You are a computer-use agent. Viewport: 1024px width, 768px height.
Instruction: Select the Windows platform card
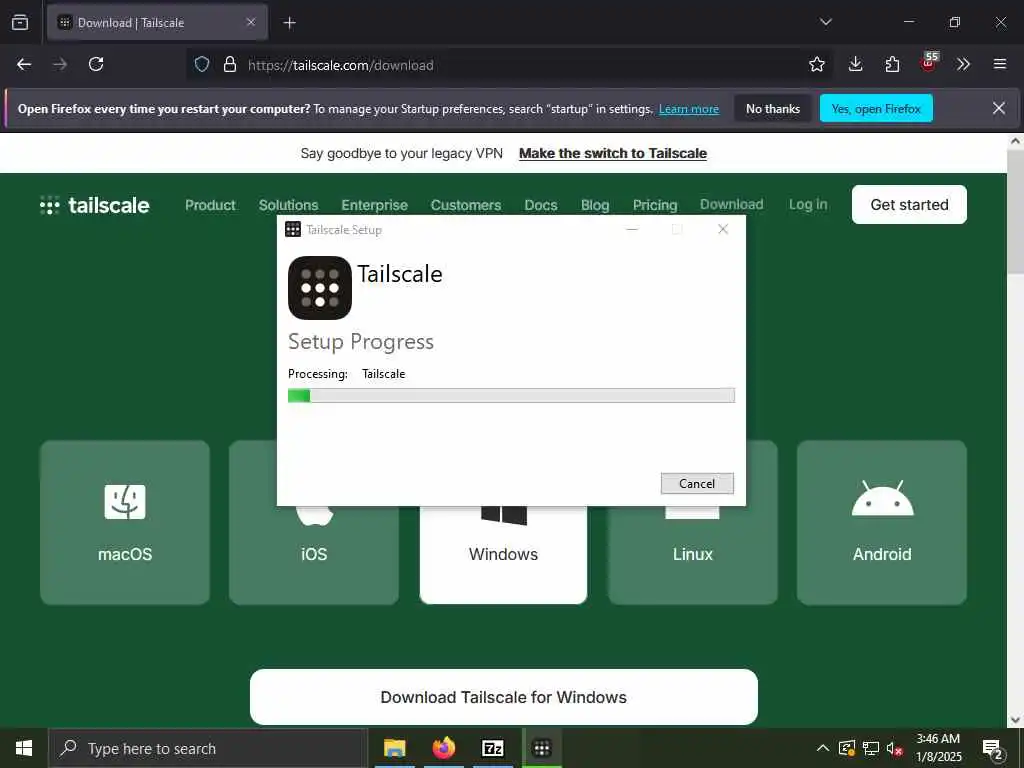click(x=504, y=555)
